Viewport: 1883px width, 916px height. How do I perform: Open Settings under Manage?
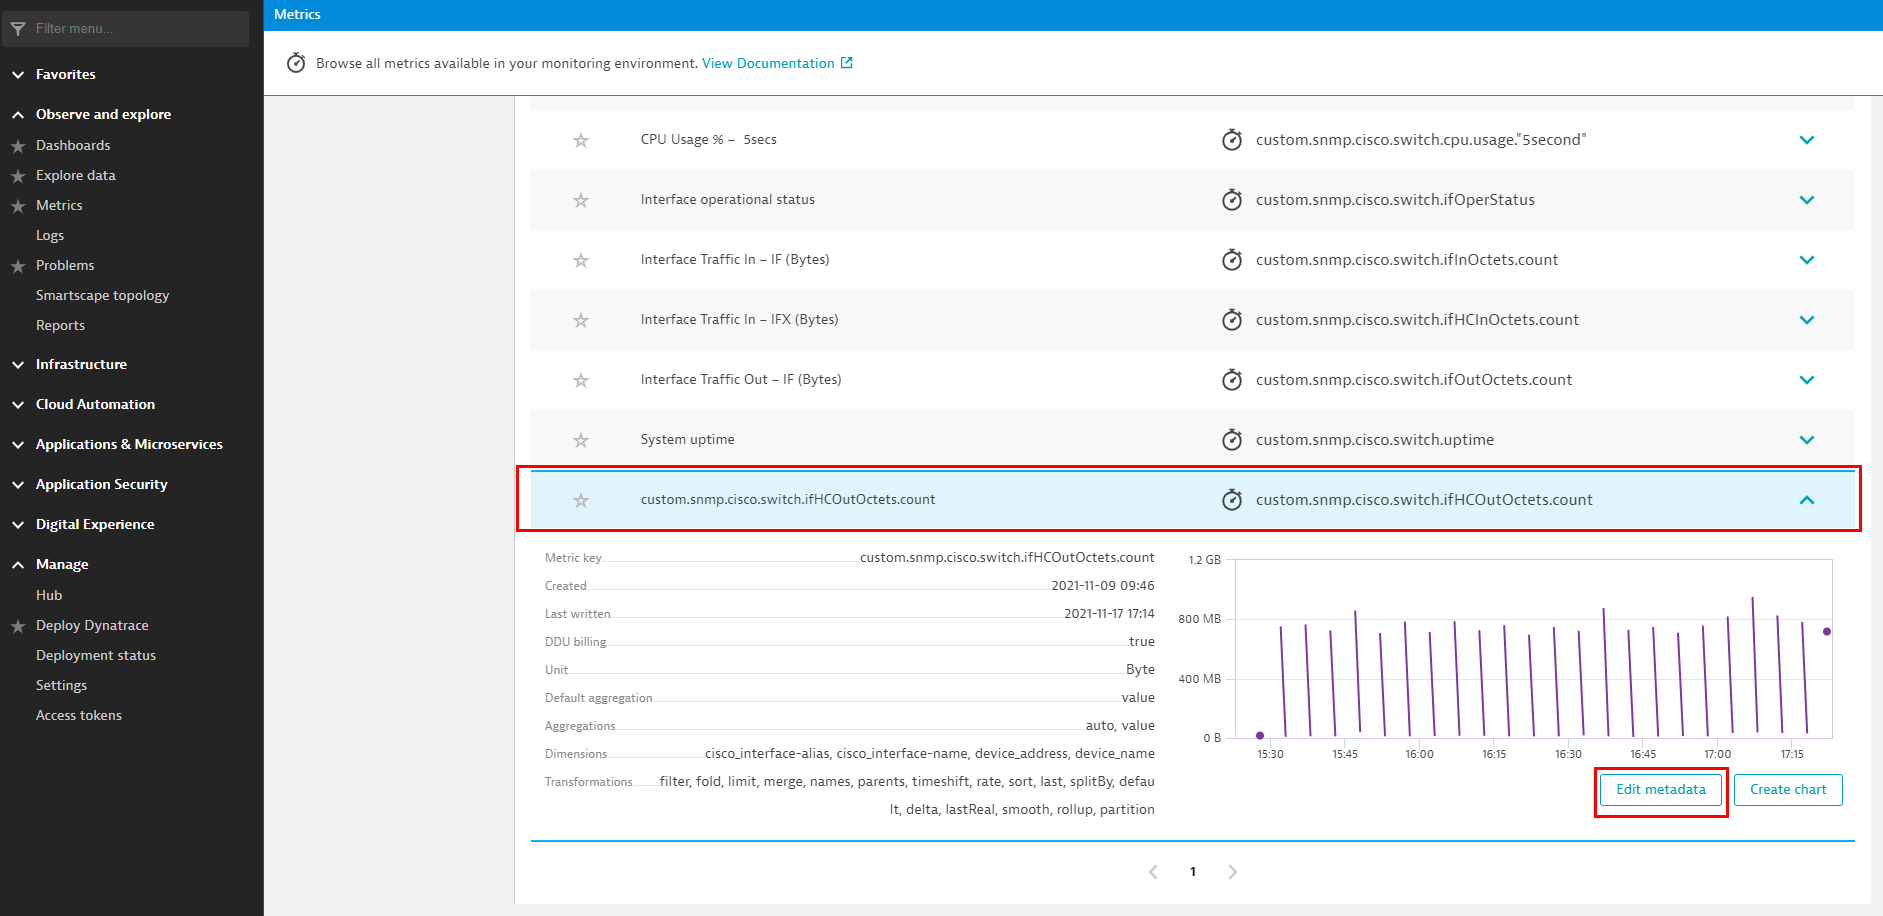(61, 685)
